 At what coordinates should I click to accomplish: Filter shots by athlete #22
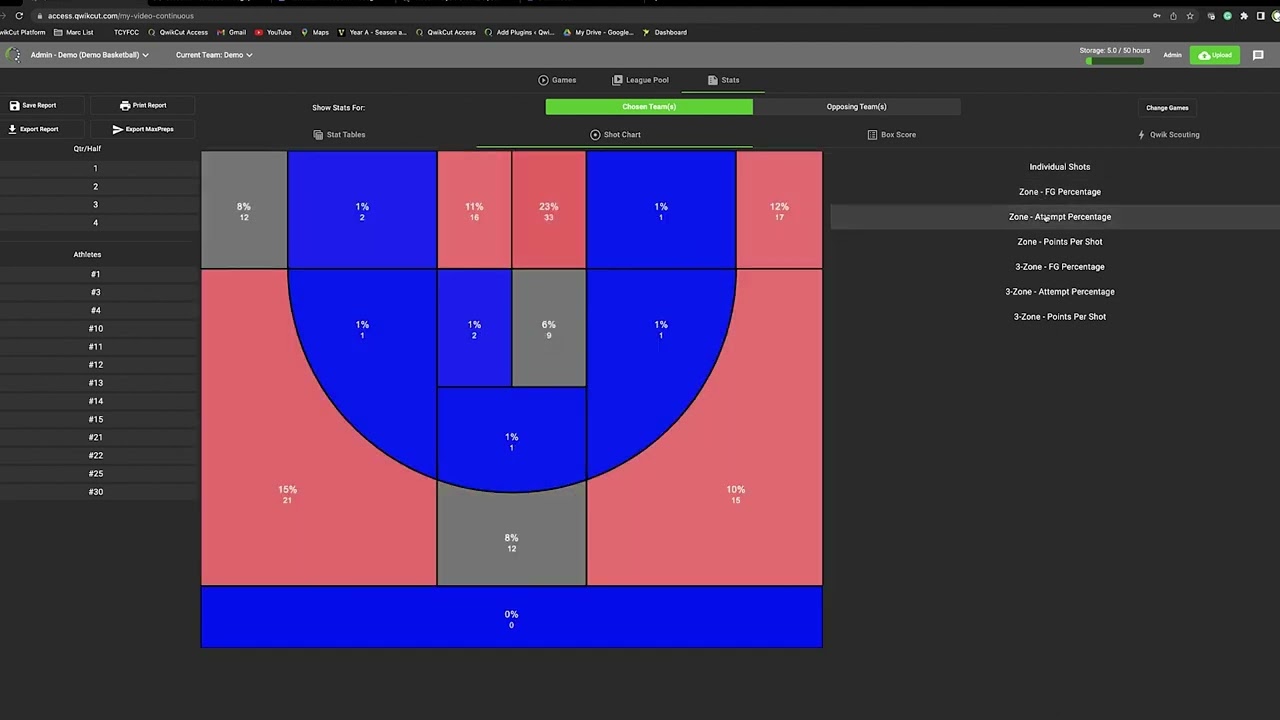coord(96,456)
